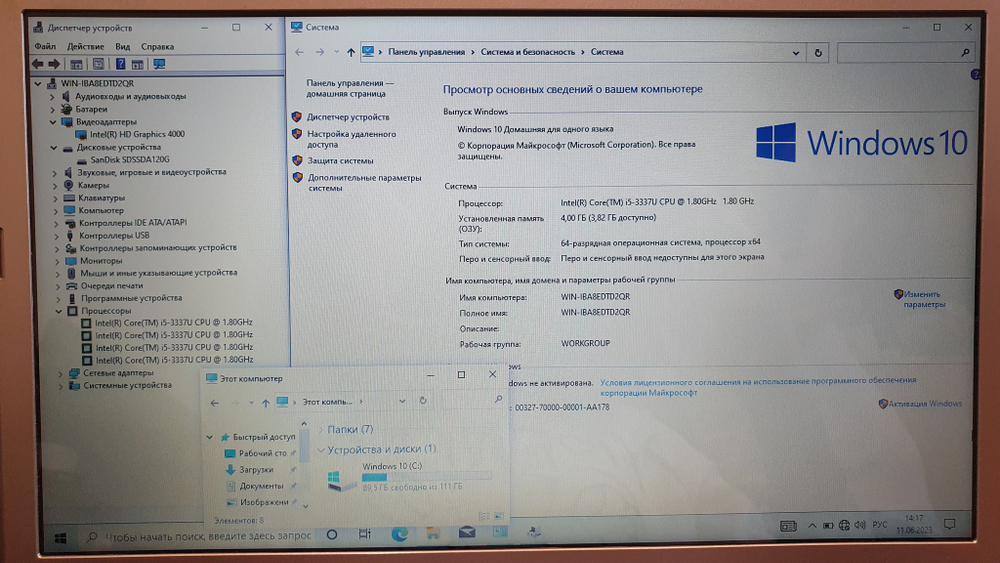Click scan hardware monitor icon in Device Manager toolbar
1000x563 pixels.
point(159,64)
